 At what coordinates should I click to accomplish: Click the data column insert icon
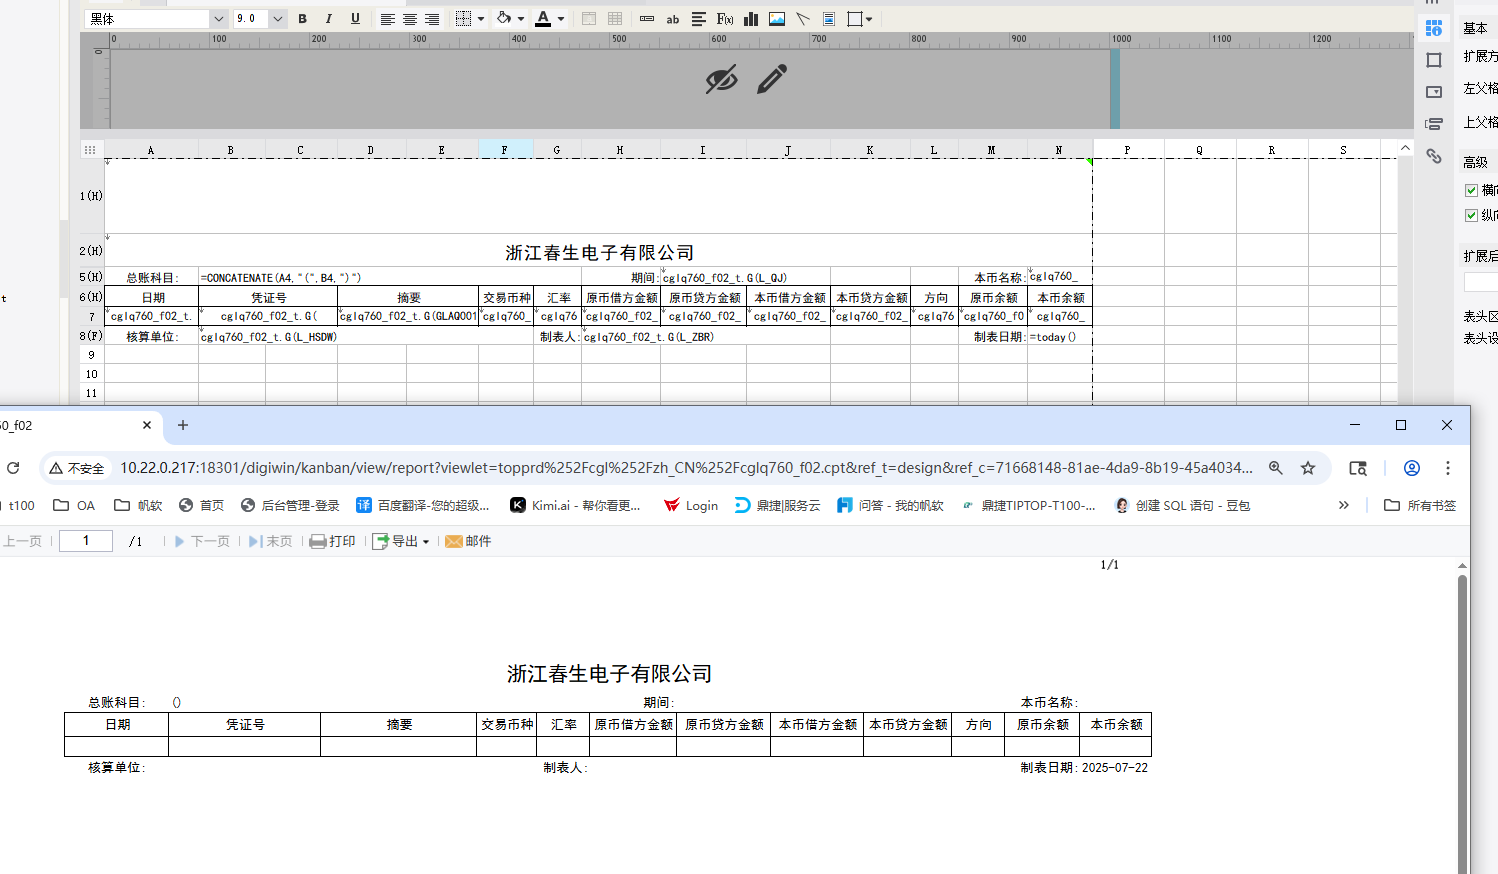(x=647, y=19)
